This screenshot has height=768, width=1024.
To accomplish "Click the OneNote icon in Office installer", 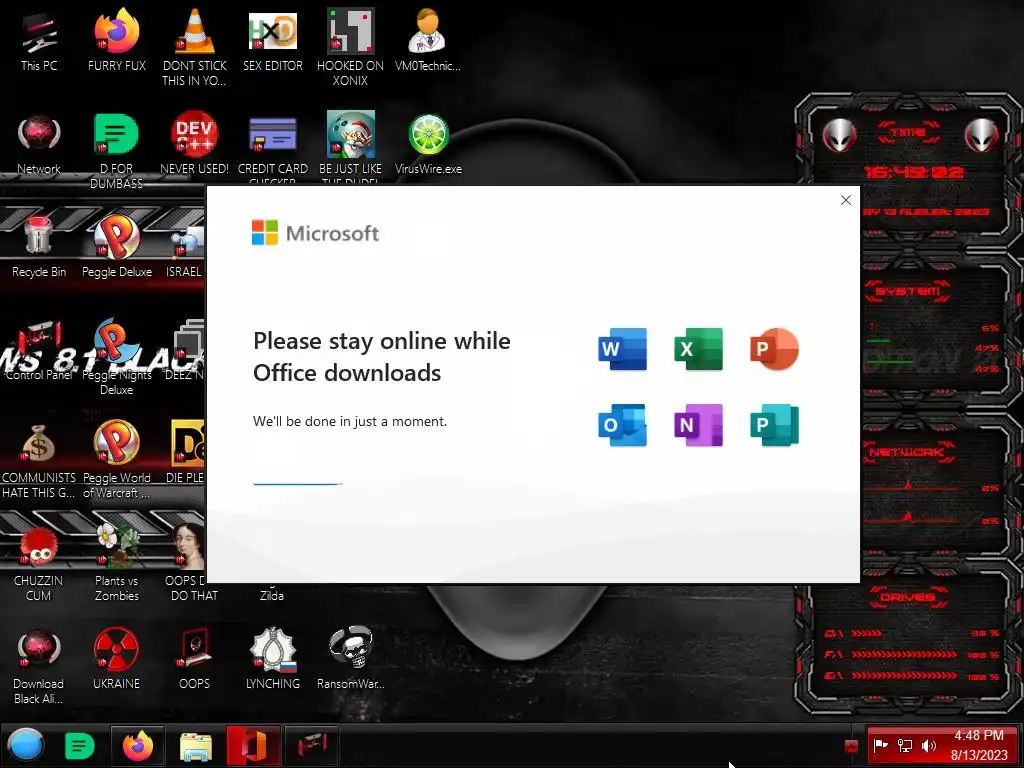I will [x=698, y=425].
